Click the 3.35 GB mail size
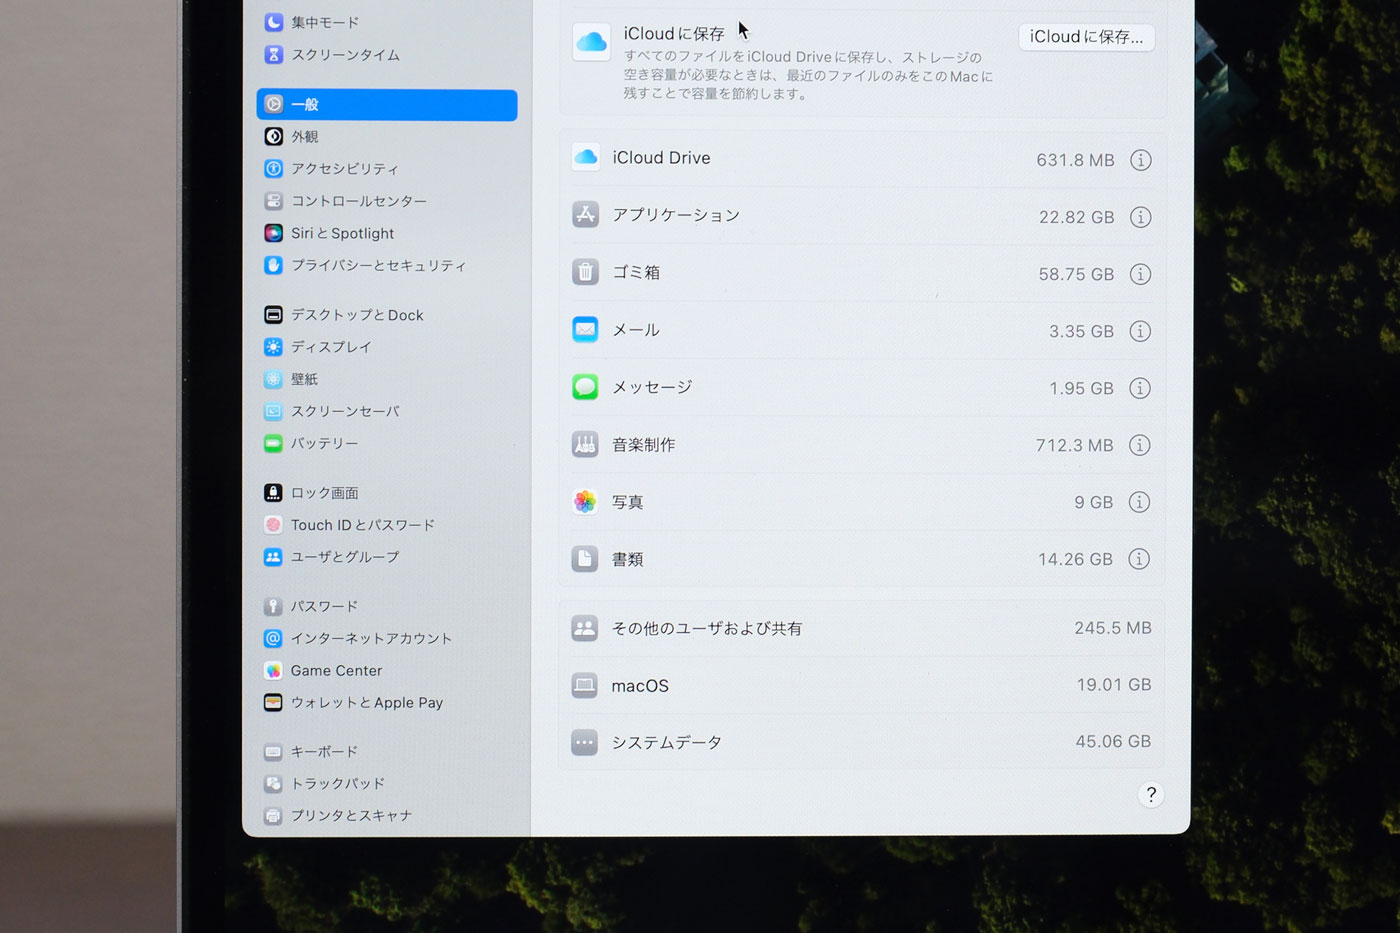 pyautogui.click(x=1081, y=331)
